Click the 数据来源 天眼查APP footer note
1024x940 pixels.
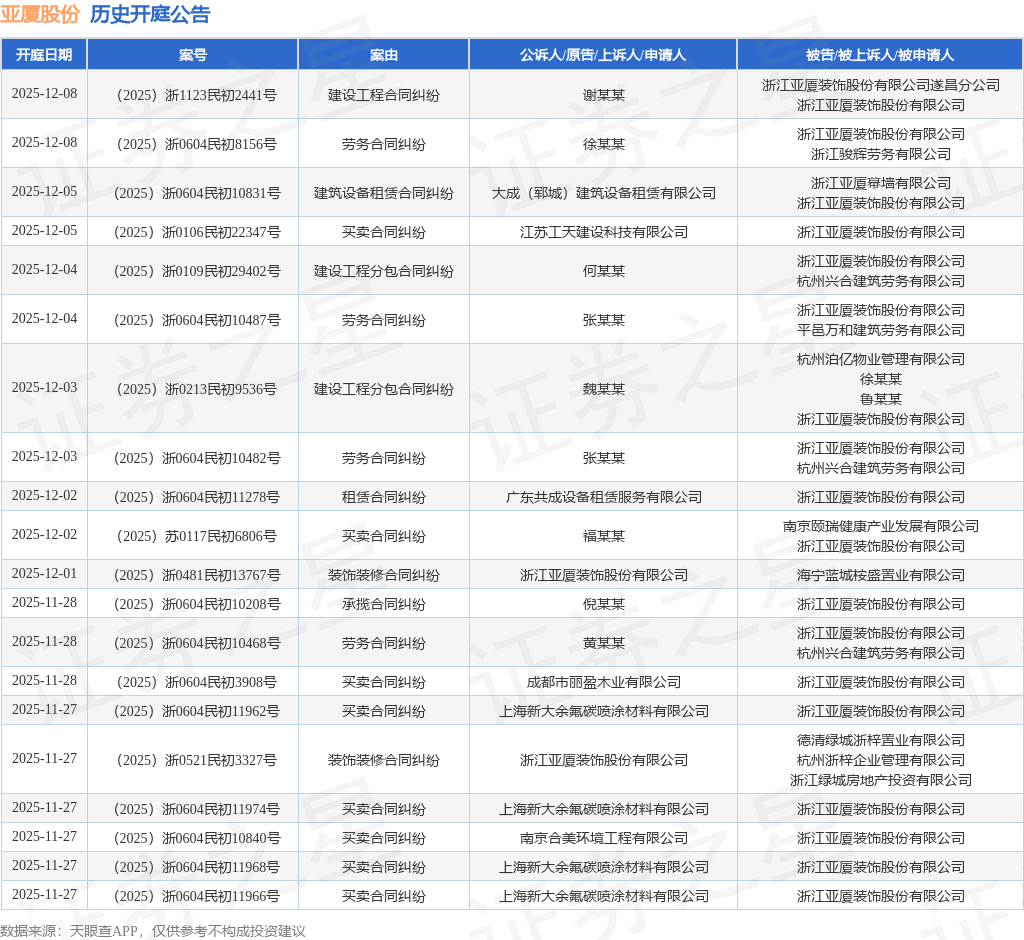[x=152, y=931]
